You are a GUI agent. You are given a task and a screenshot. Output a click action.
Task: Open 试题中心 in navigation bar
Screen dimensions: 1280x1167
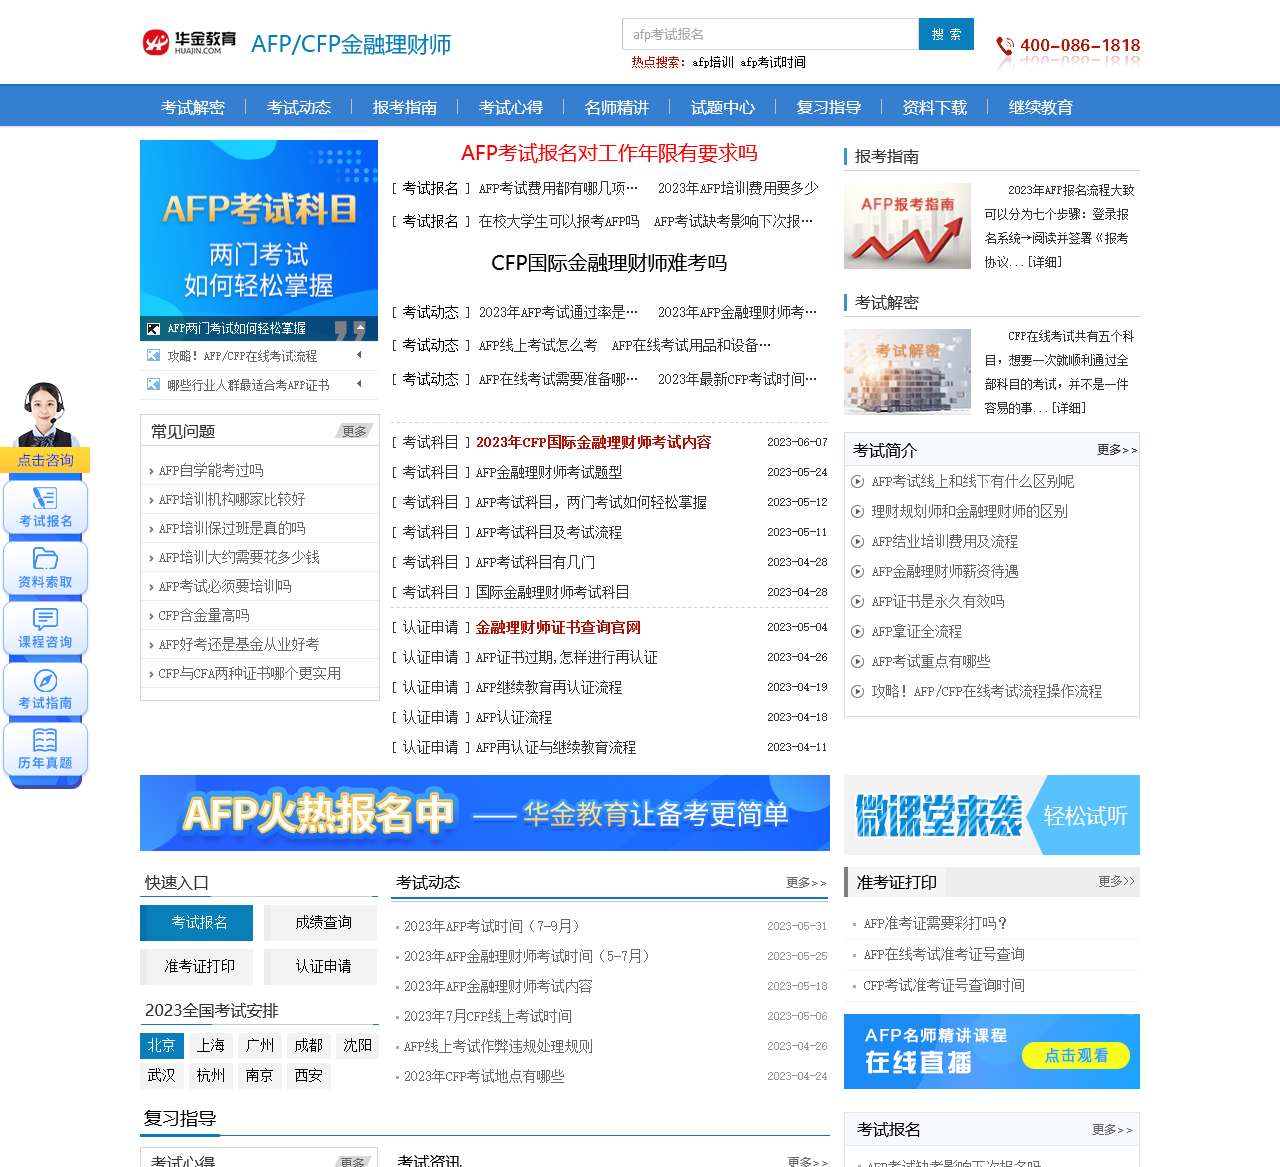[x=723, y=107]
